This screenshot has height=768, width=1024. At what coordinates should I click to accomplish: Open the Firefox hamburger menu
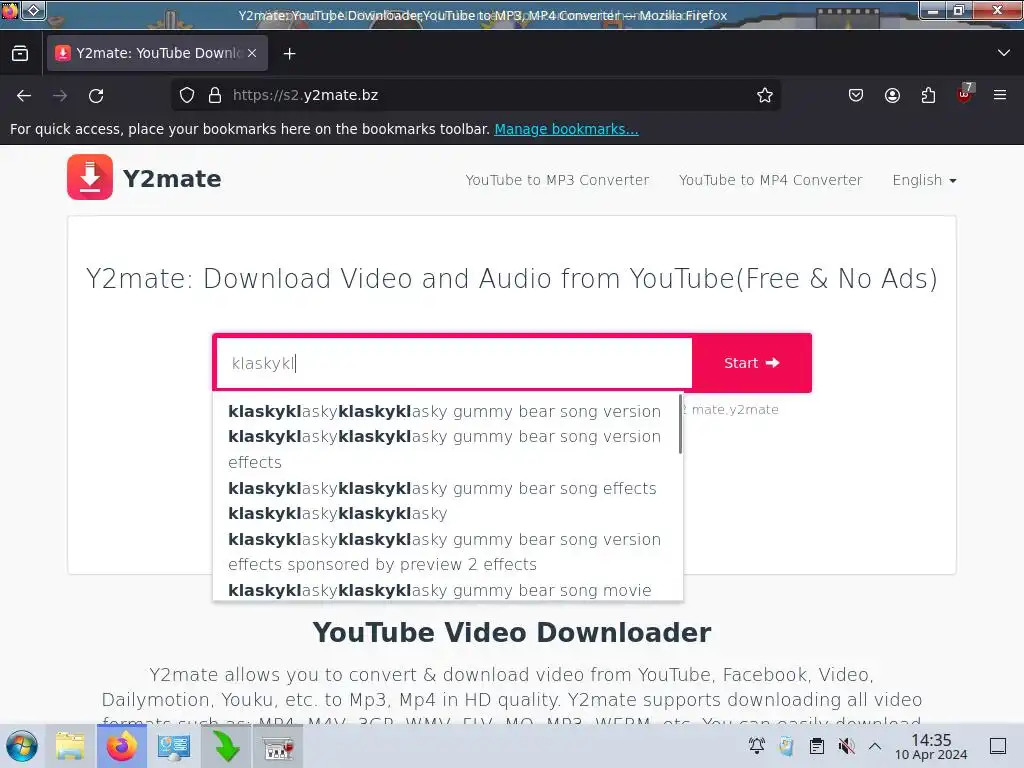[x=1000, y=95]
